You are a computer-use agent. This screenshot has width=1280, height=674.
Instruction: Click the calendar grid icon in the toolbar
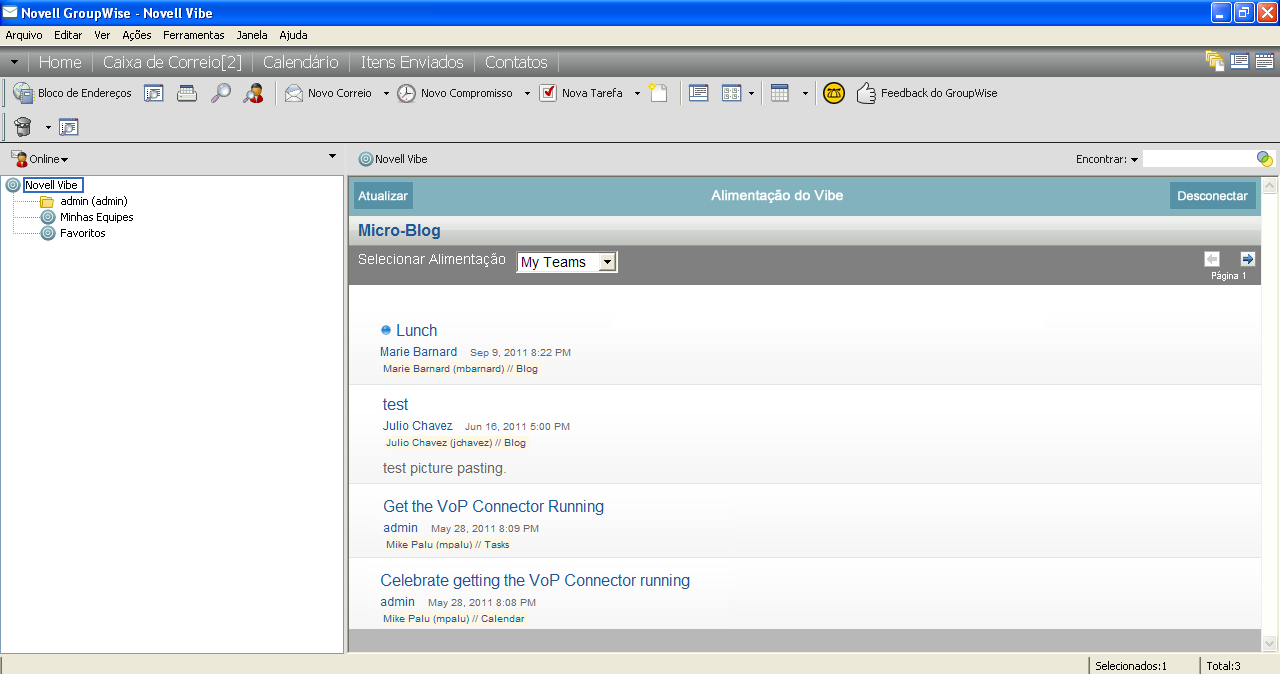(780, 93)
